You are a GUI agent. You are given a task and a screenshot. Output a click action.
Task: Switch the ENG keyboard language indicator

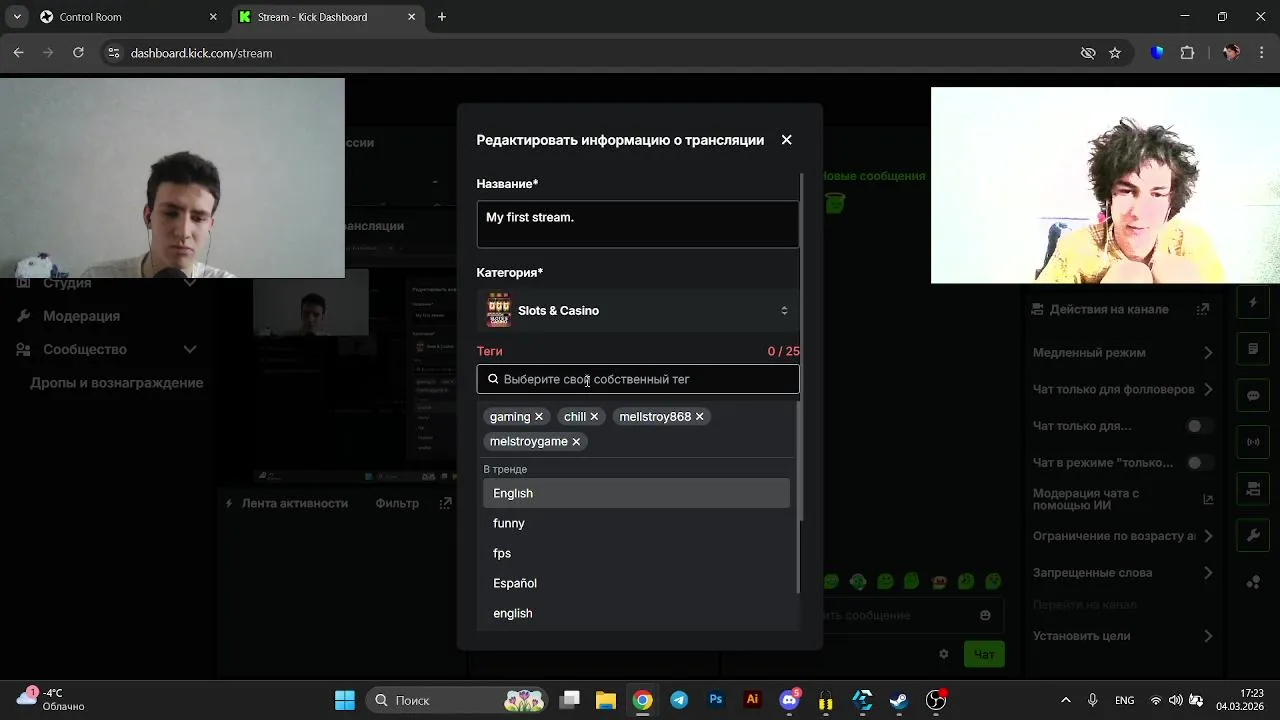tap(1124, 700)
